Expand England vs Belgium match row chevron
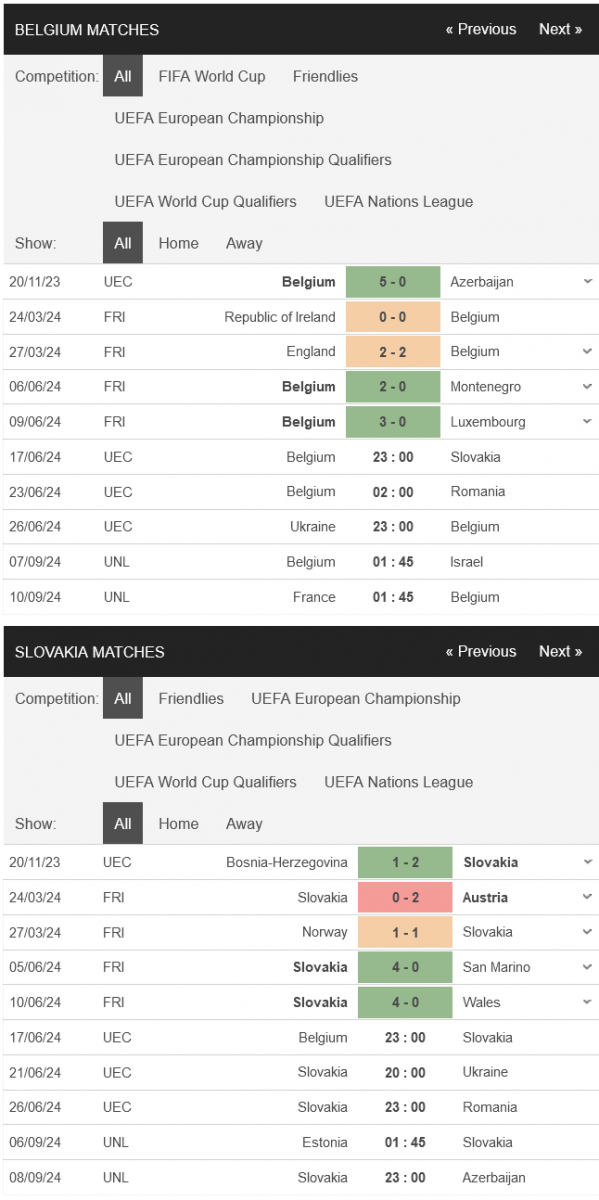The width and height of the screenshot is (599, 1200). 588,352
